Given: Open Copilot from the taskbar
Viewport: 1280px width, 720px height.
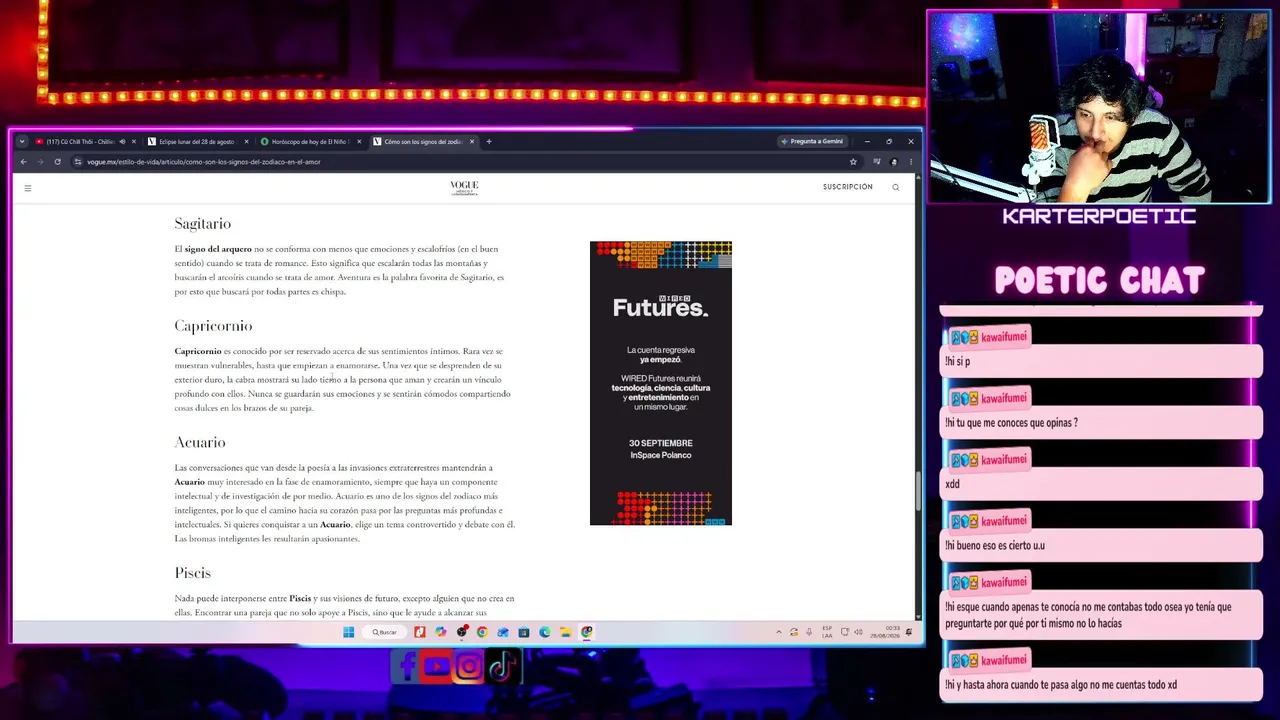Looking at the screenshot, I should tap(441, 632).
